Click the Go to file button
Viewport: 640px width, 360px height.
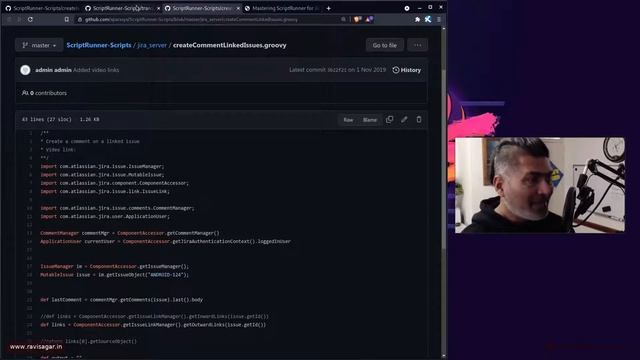click(x=384, y=45)
